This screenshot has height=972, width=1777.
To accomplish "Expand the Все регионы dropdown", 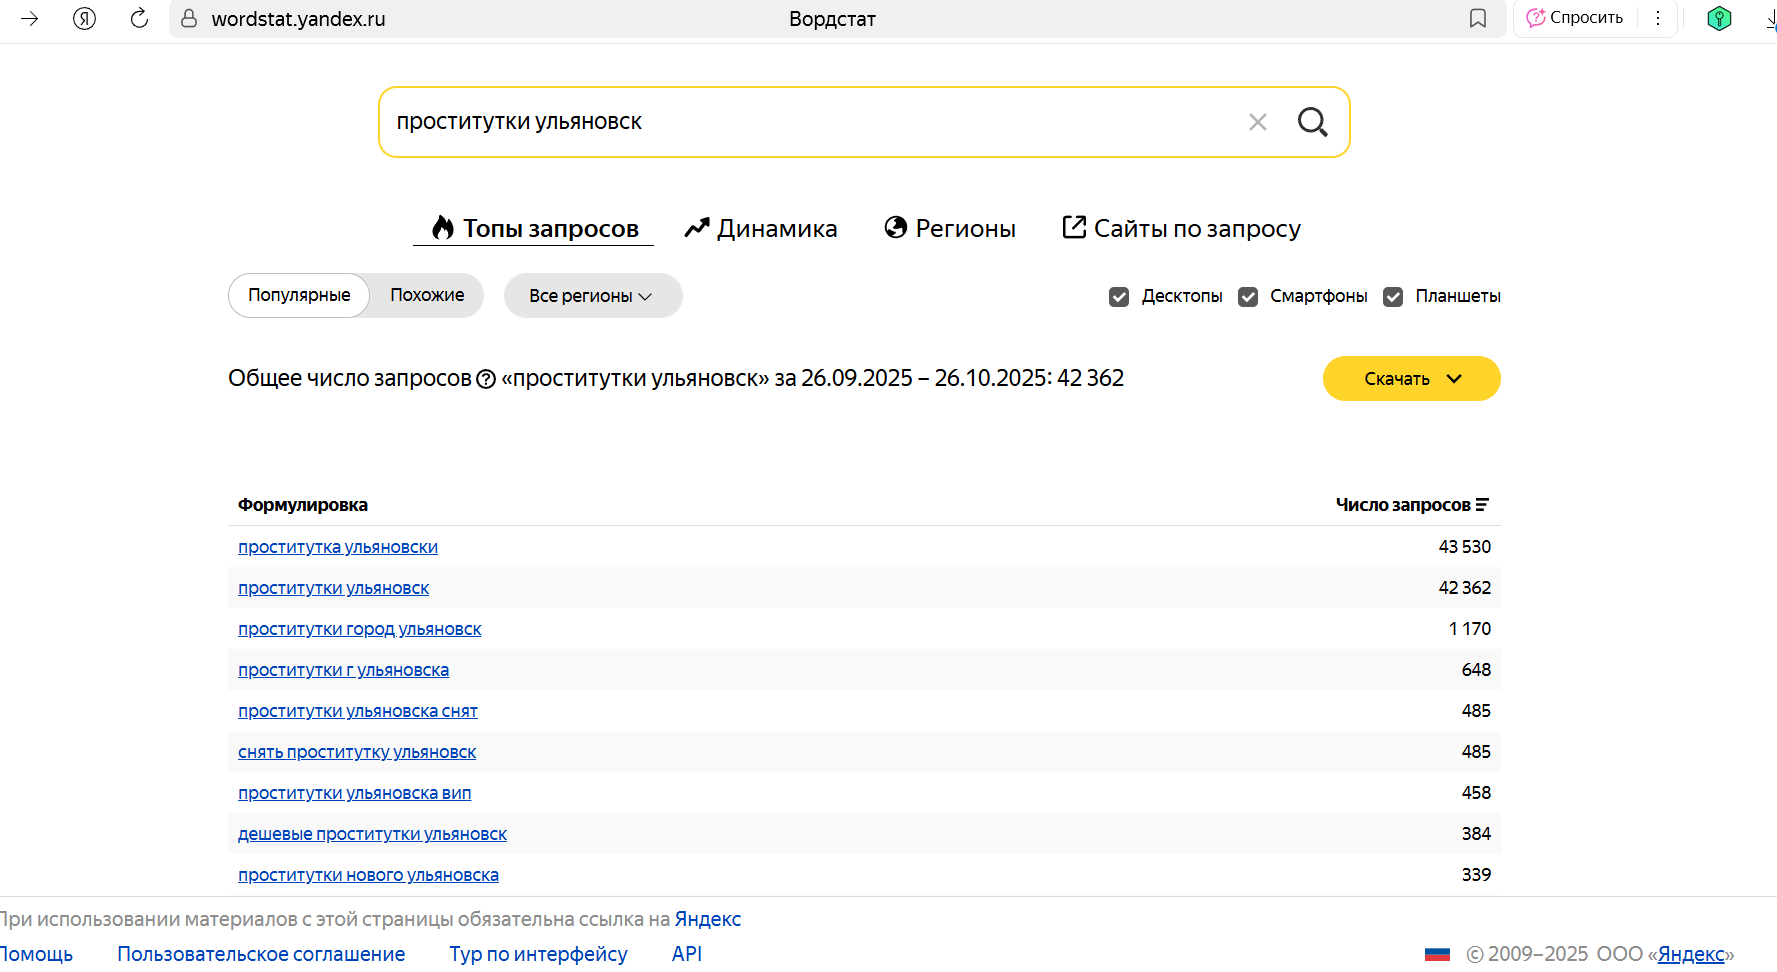I will point(592,296).
